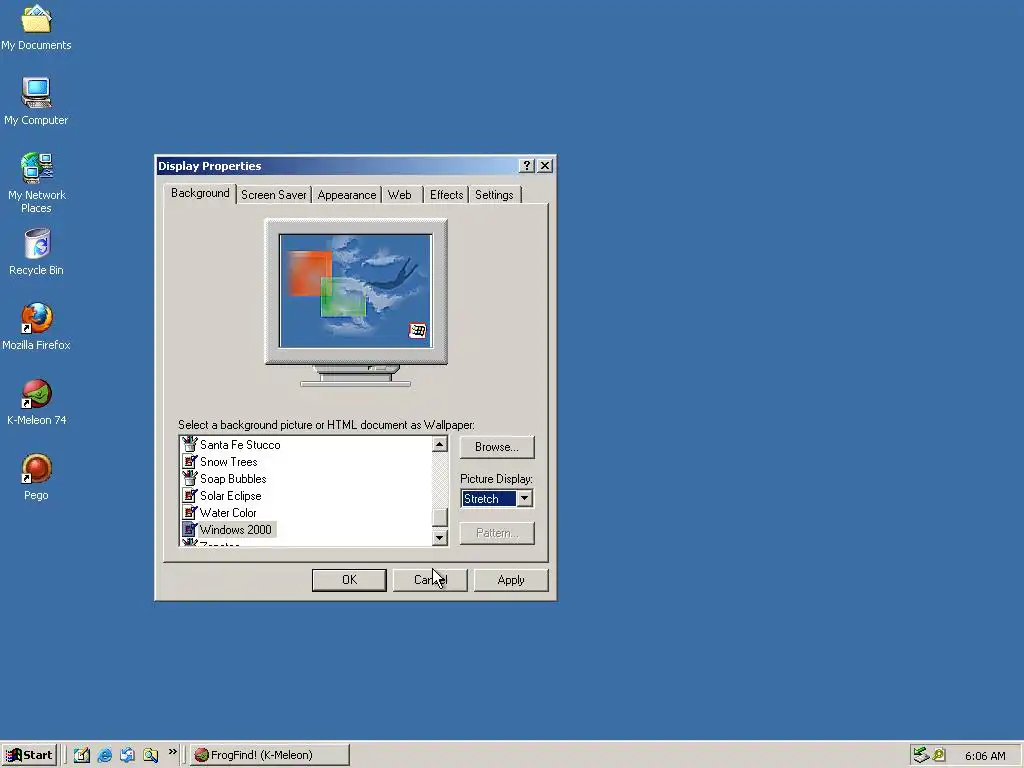
Task: Click wallpaper list scroll down arrow
Action: 440,538
